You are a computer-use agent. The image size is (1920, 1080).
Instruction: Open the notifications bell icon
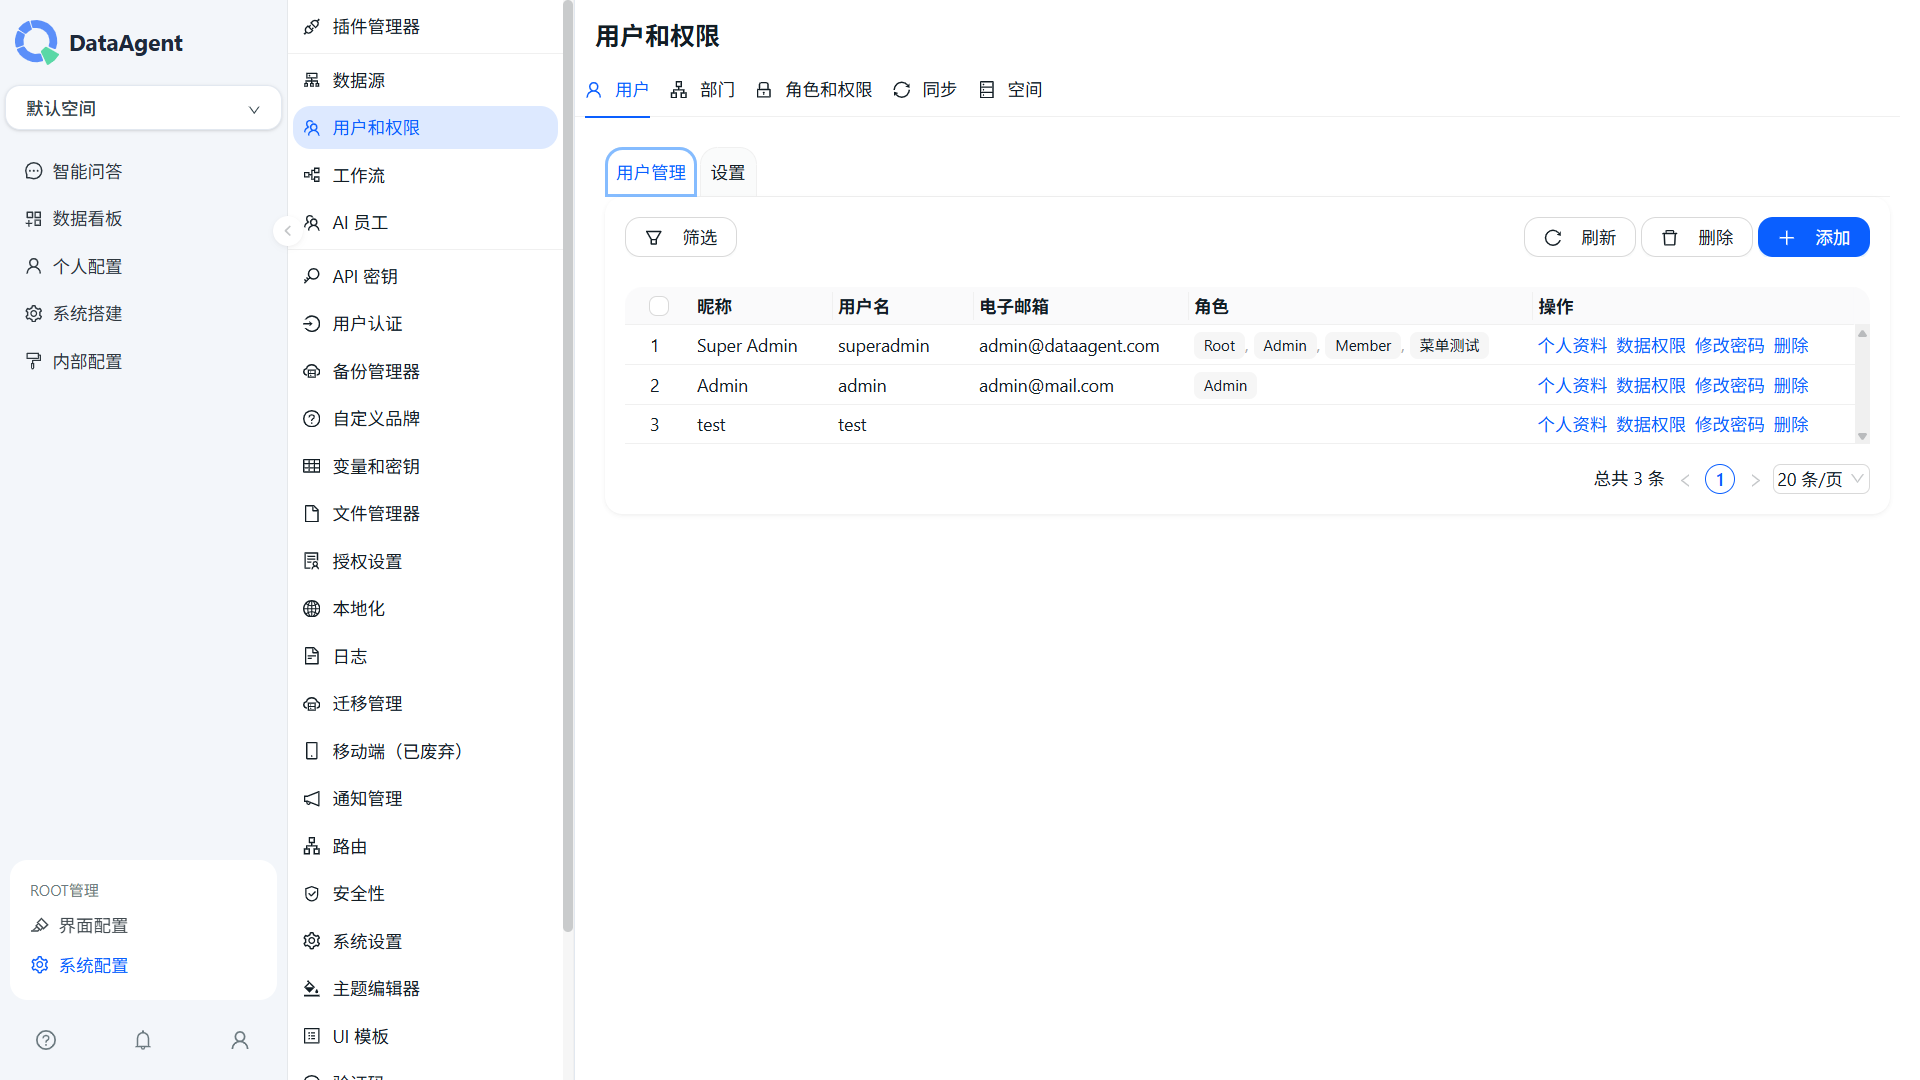(143, 1040)
